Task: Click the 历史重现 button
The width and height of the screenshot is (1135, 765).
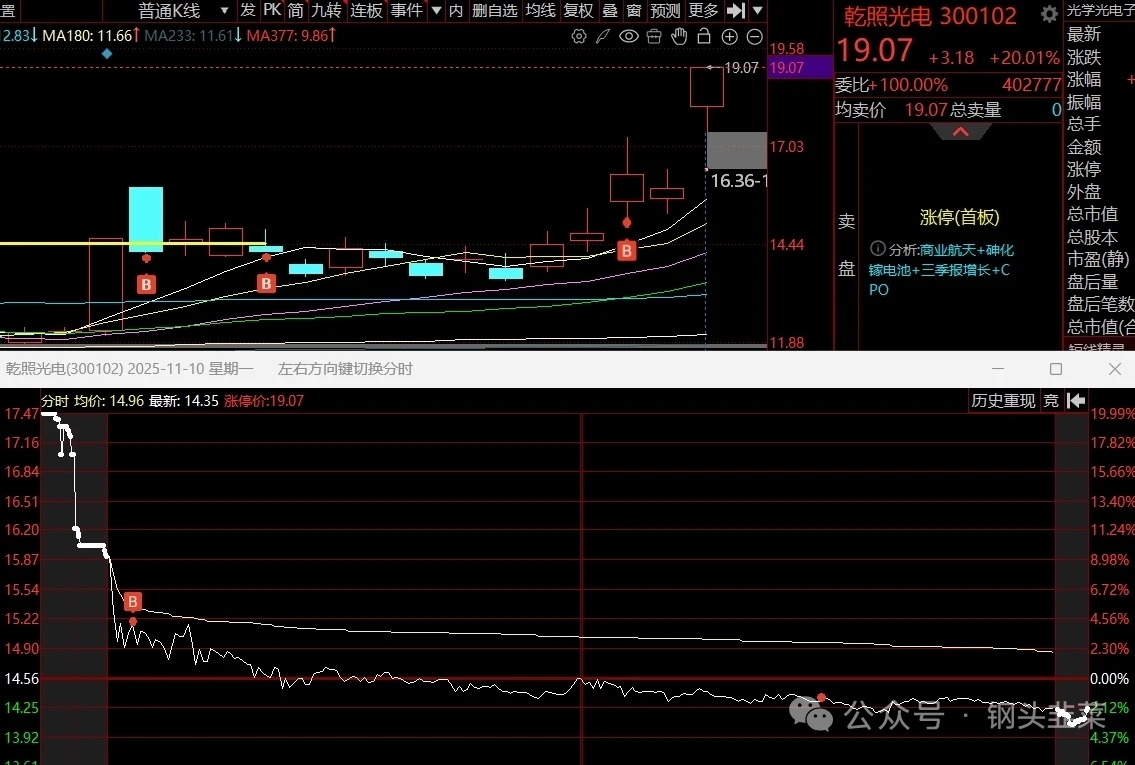Action: 1003,400
